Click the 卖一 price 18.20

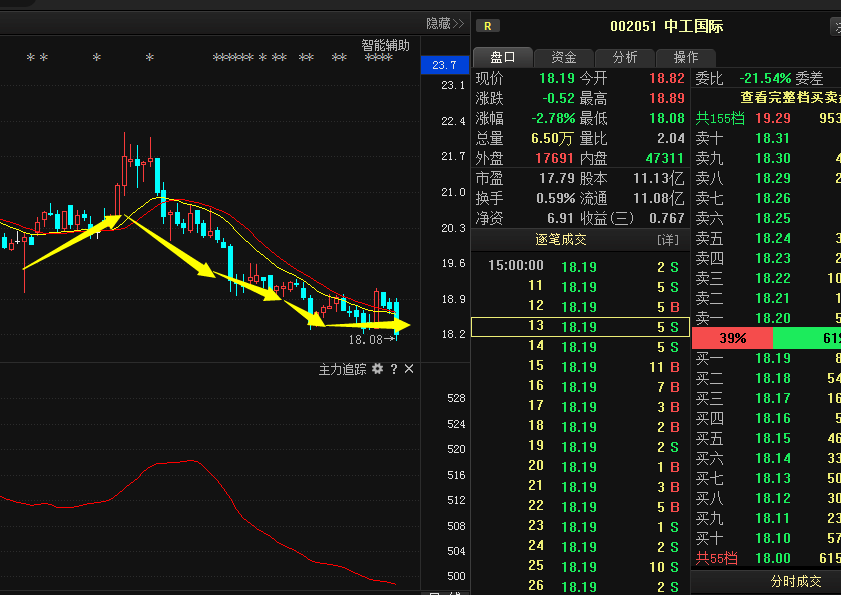click(x=772, y=318)
